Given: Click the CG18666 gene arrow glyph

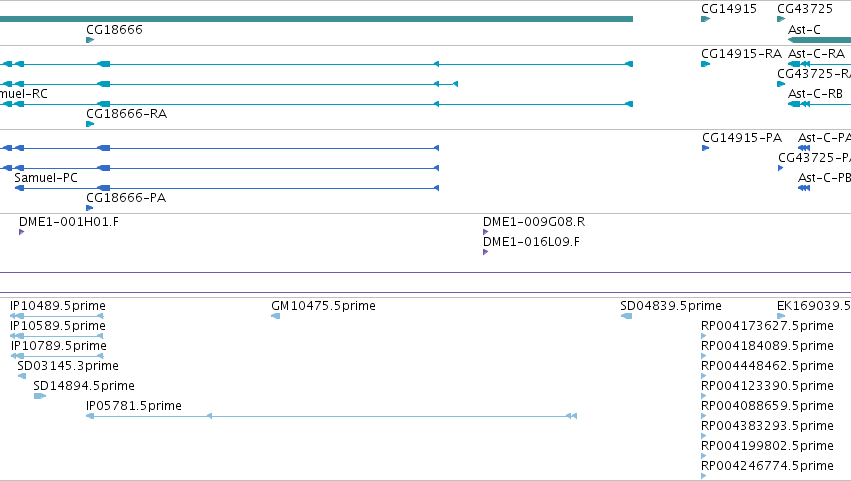Looking at the screenshot, I should [x=90, y=40].
